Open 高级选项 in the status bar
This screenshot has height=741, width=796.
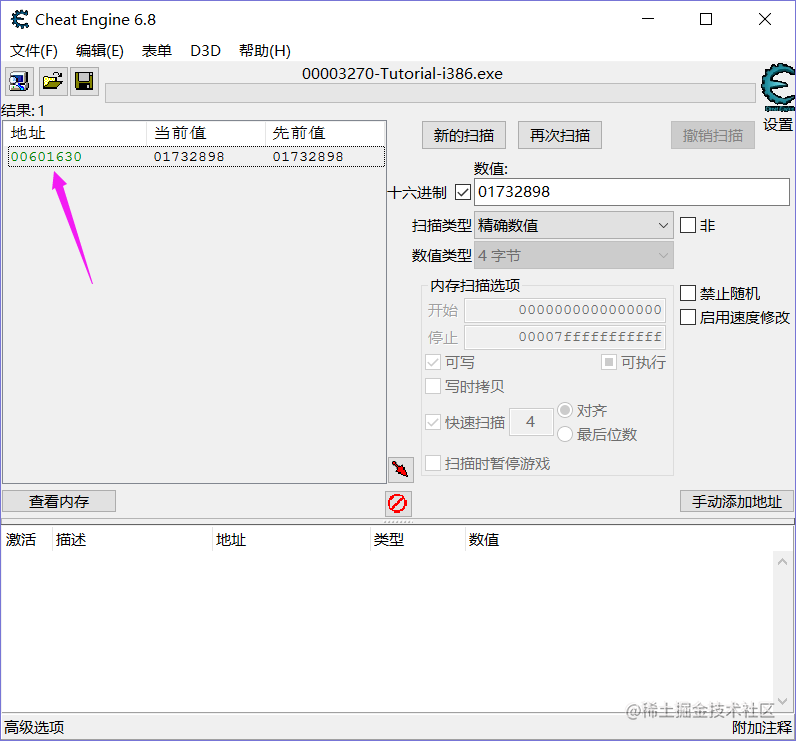click(x=34, y=727)
